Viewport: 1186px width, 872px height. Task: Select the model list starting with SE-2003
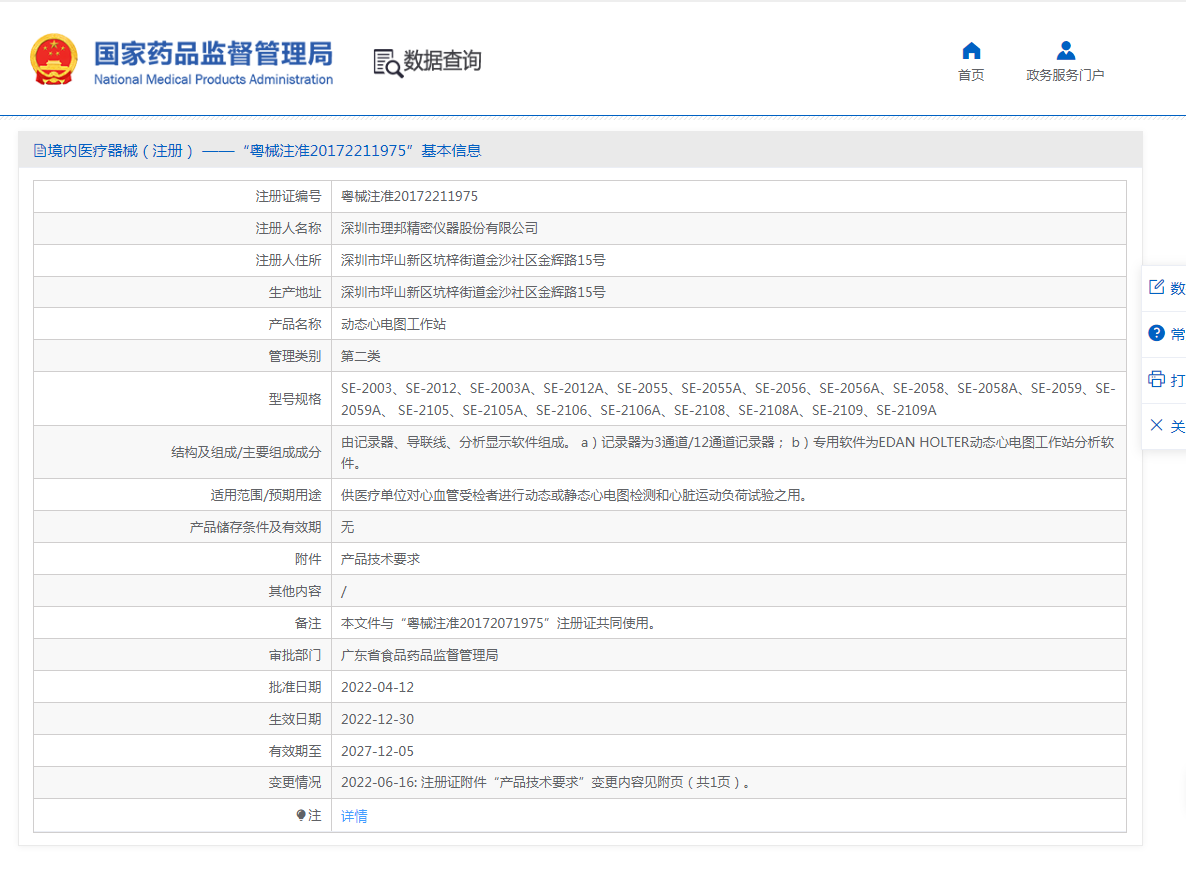tap(728, 399)
